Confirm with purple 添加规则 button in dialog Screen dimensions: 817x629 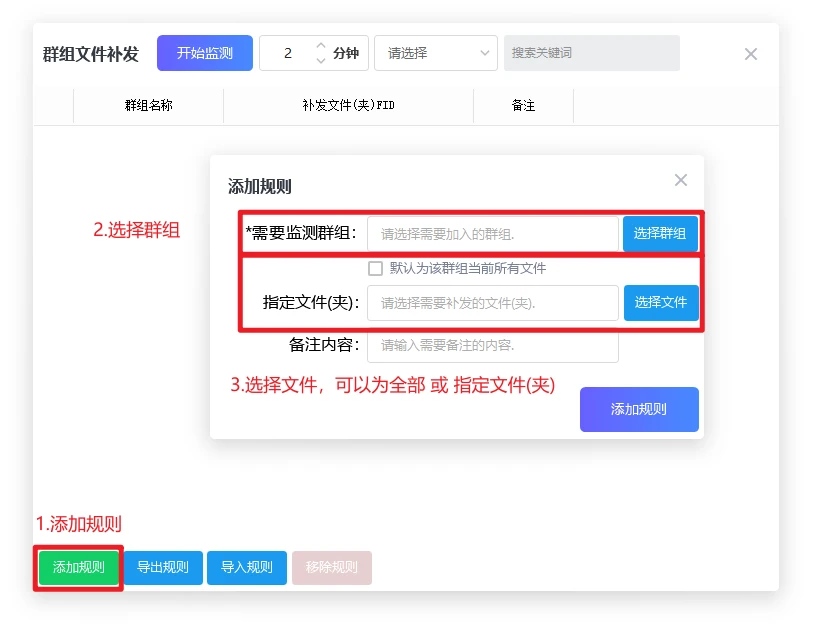pyautogui.click(x=638, y=409)
